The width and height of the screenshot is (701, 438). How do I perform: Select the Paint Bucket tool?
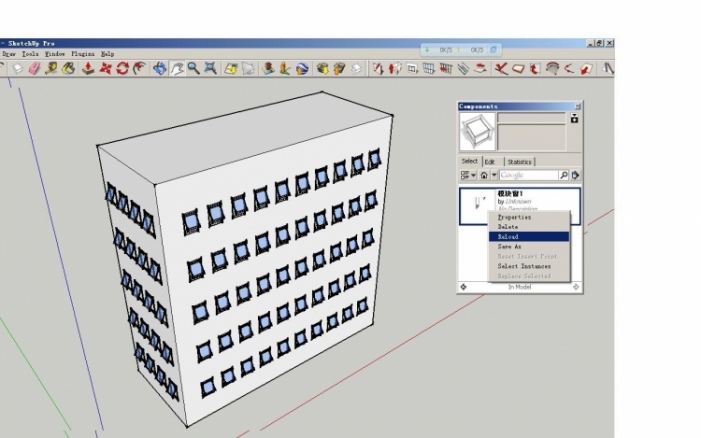pos(69,69)
